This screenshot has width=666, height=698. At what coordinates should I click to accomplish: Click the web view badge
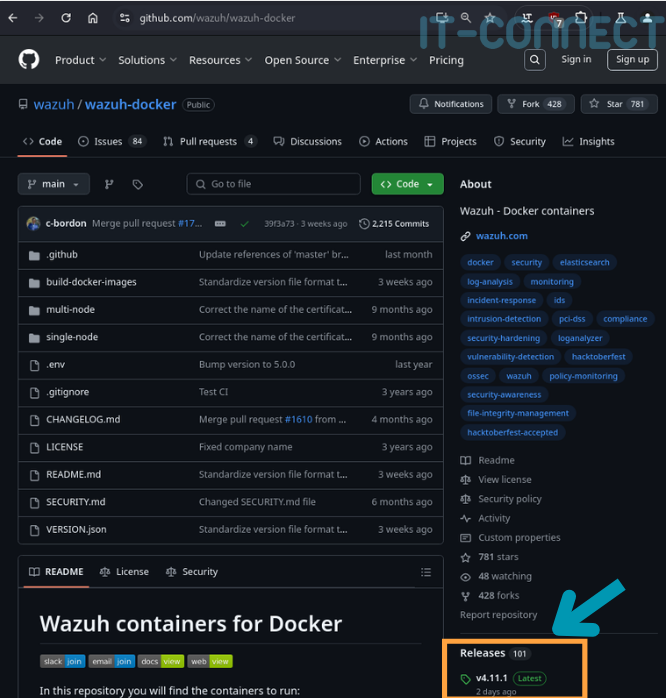[210, 661]
